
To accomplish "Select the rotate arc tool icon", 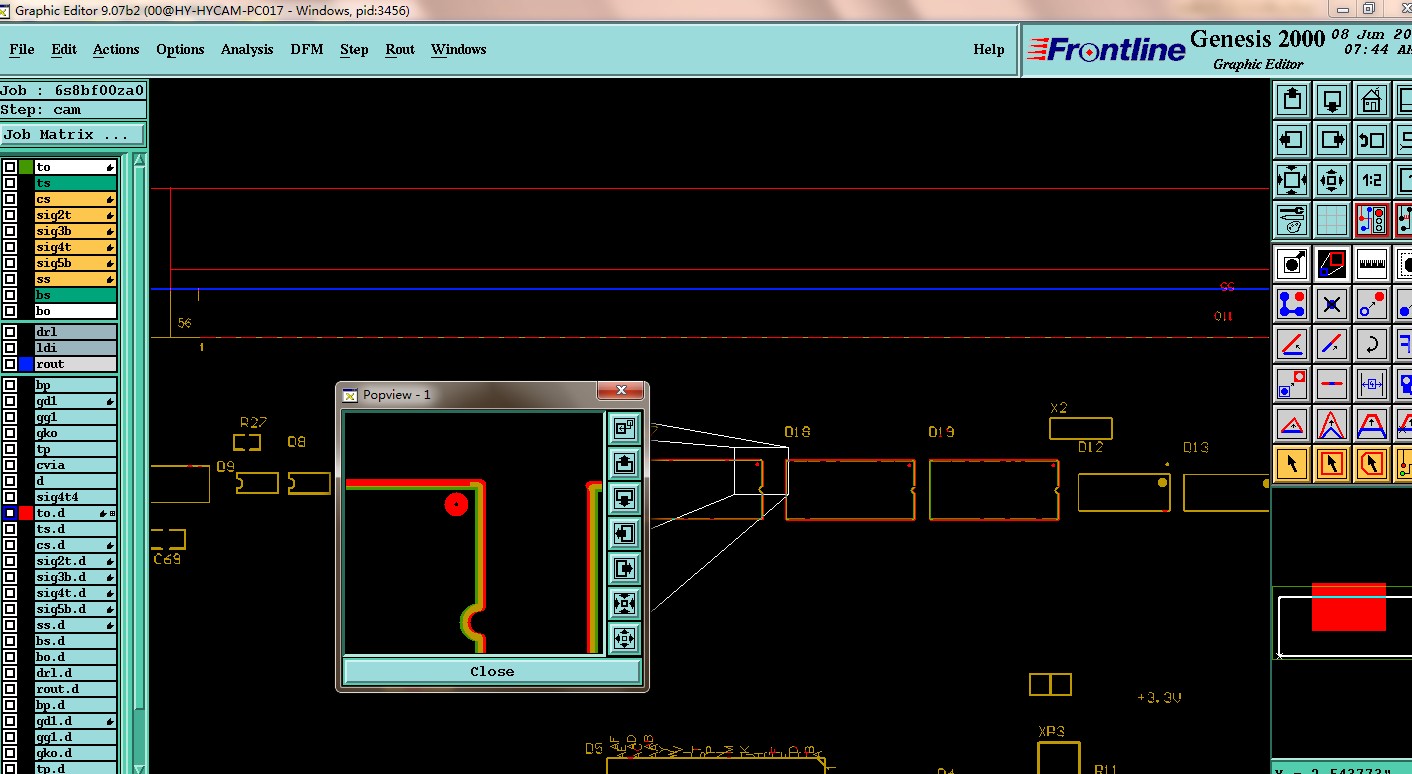I will coord(1371,345).
